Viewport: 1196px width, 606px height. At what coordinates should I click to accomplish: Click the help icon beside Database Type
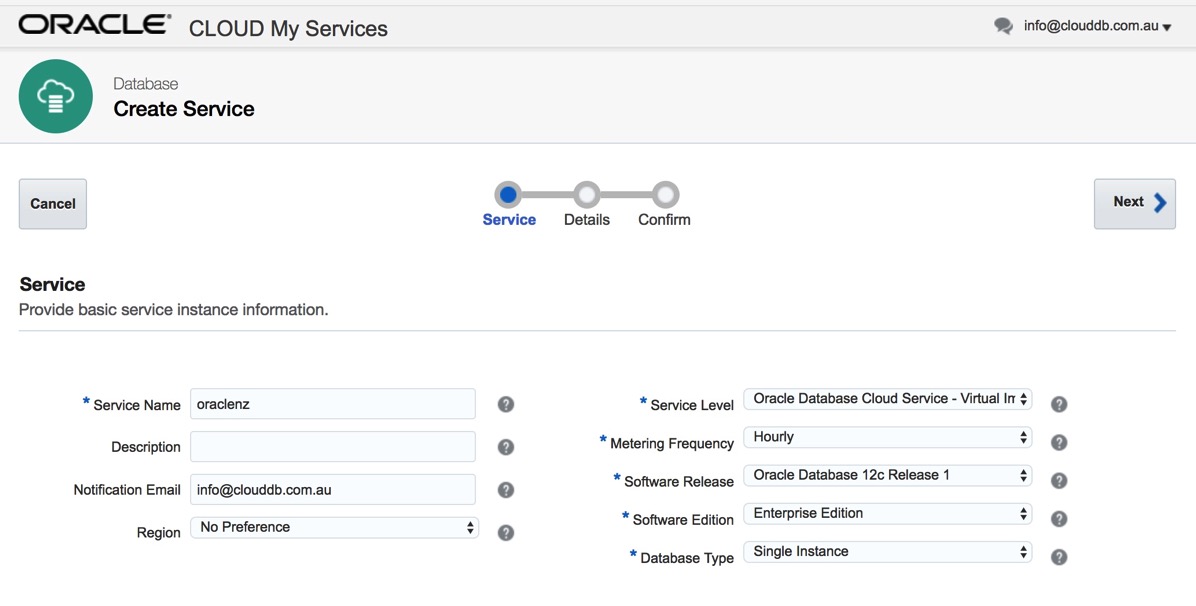1059,558
